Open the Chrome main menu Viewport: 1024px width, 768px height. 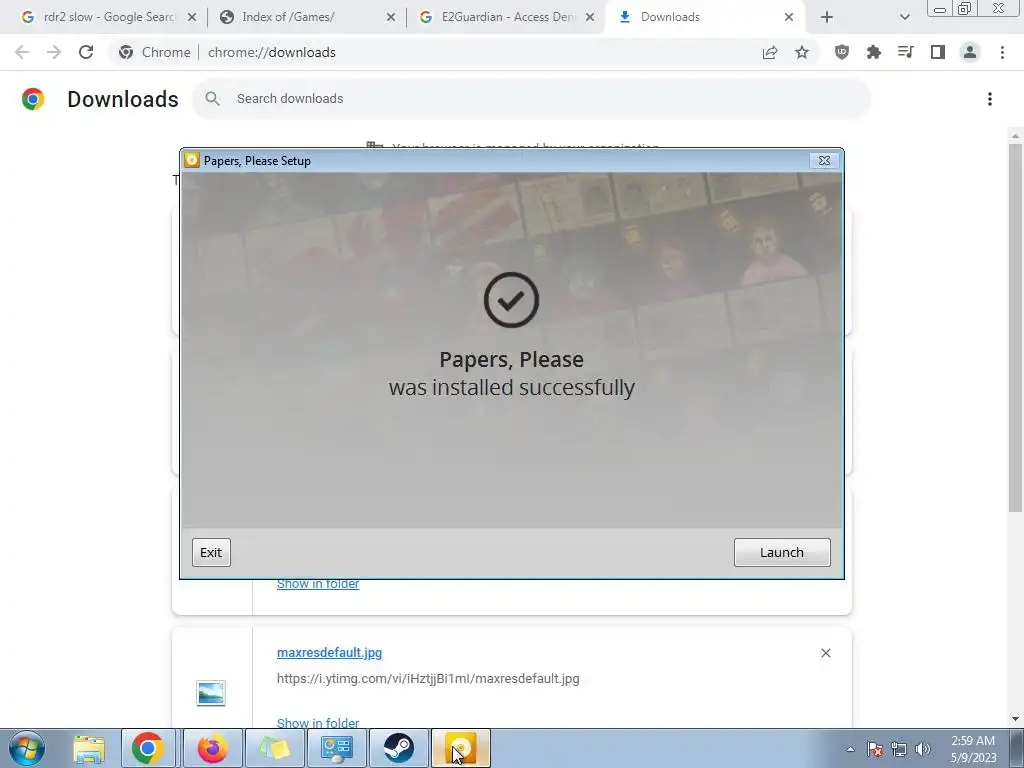1002,52
